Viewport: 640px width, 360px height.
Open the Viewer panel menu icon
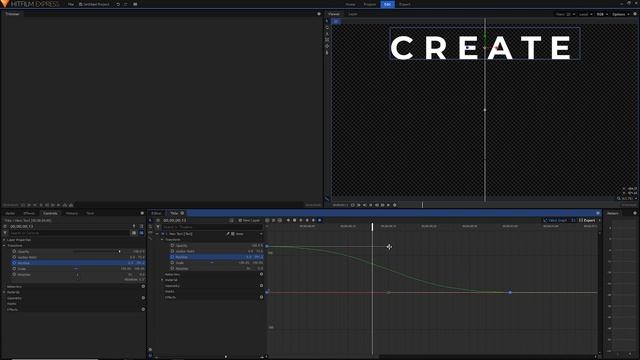(x=635, y=14)
